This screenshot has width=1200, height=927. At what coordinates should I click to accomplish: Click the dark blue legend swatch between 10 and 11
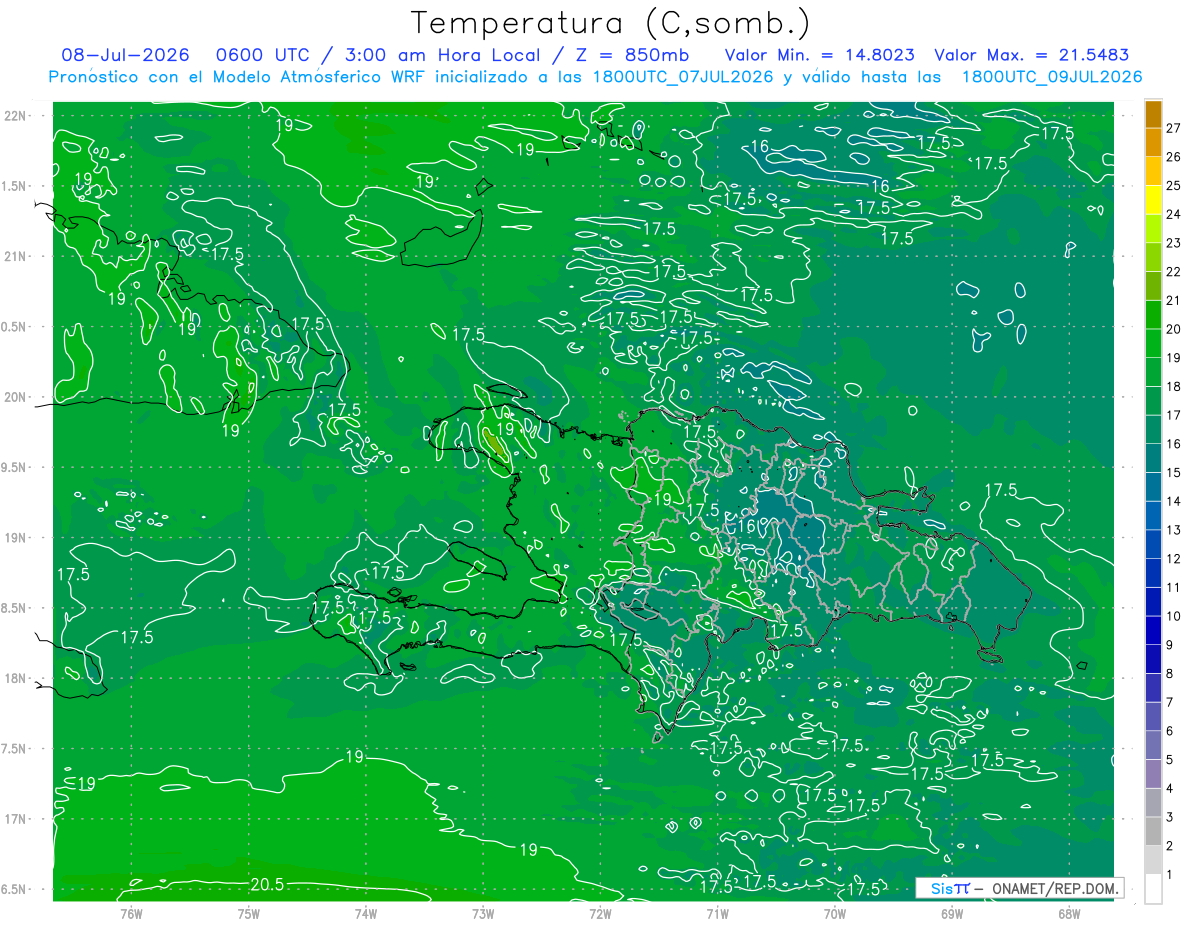[x=1153, y=602]
